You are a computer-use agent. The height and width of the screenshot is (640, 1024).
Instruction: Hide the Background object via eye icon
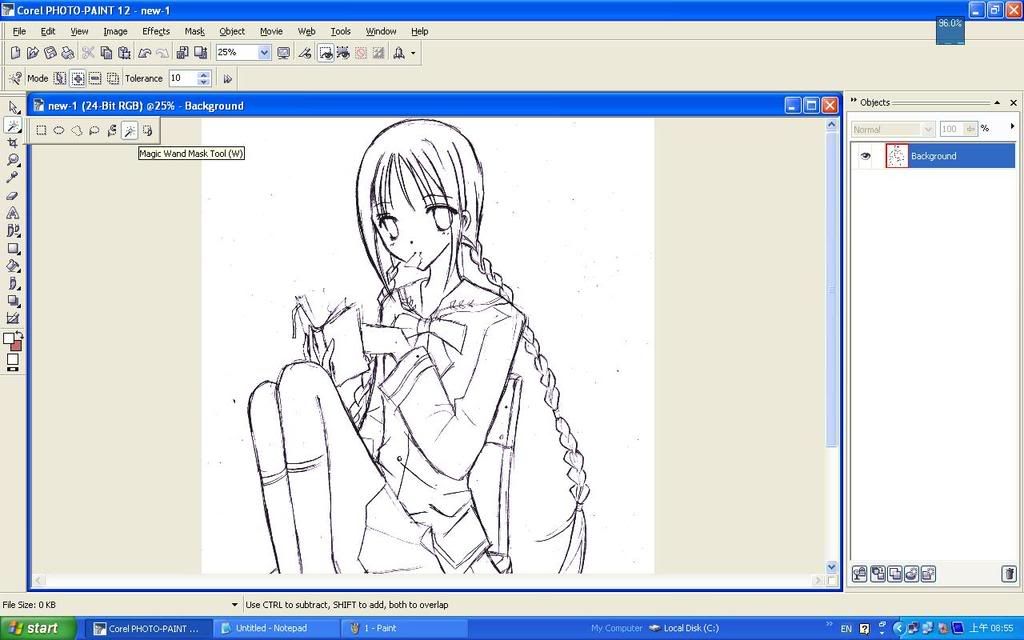[x=865, y=156]
